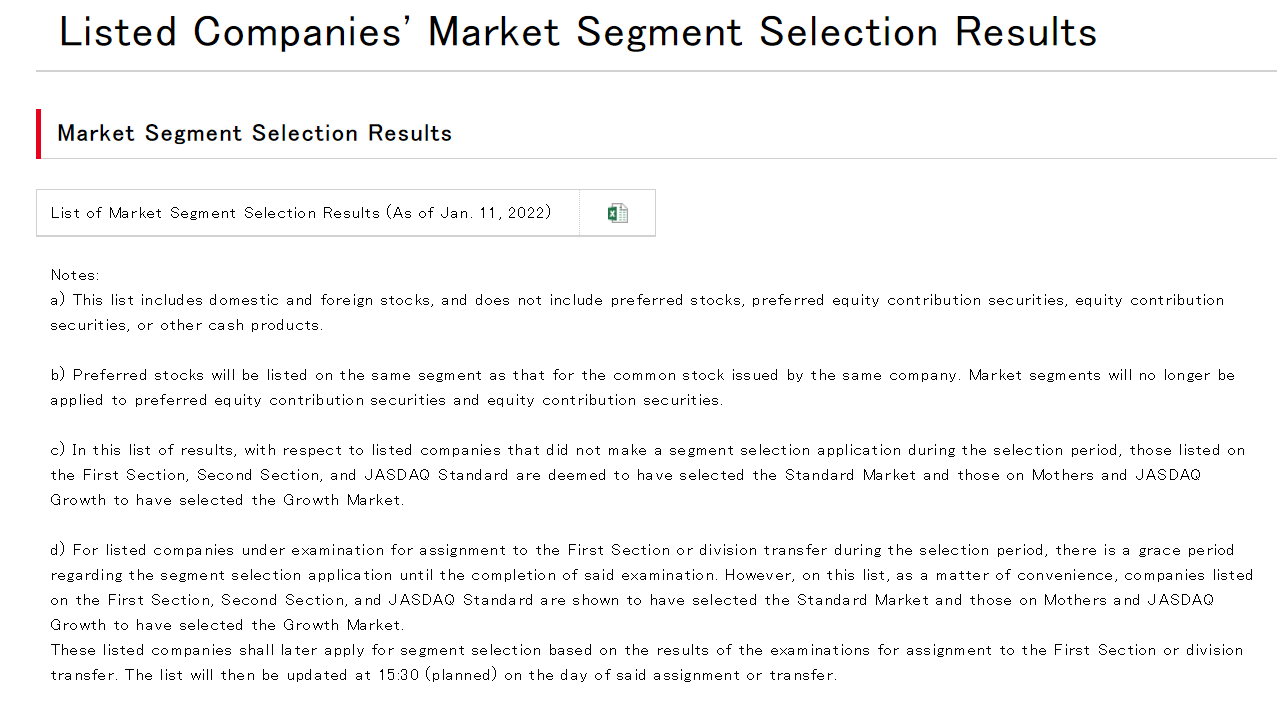Click note c) about companies without segment application
The image size is (1283, 713).
[648, 475]
